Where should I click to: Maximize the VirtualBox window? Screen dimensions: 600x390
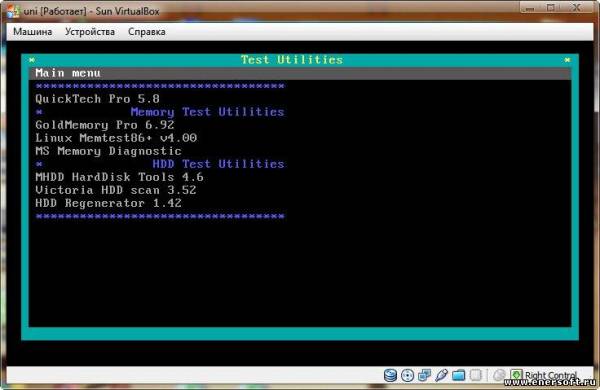[551, 8]
